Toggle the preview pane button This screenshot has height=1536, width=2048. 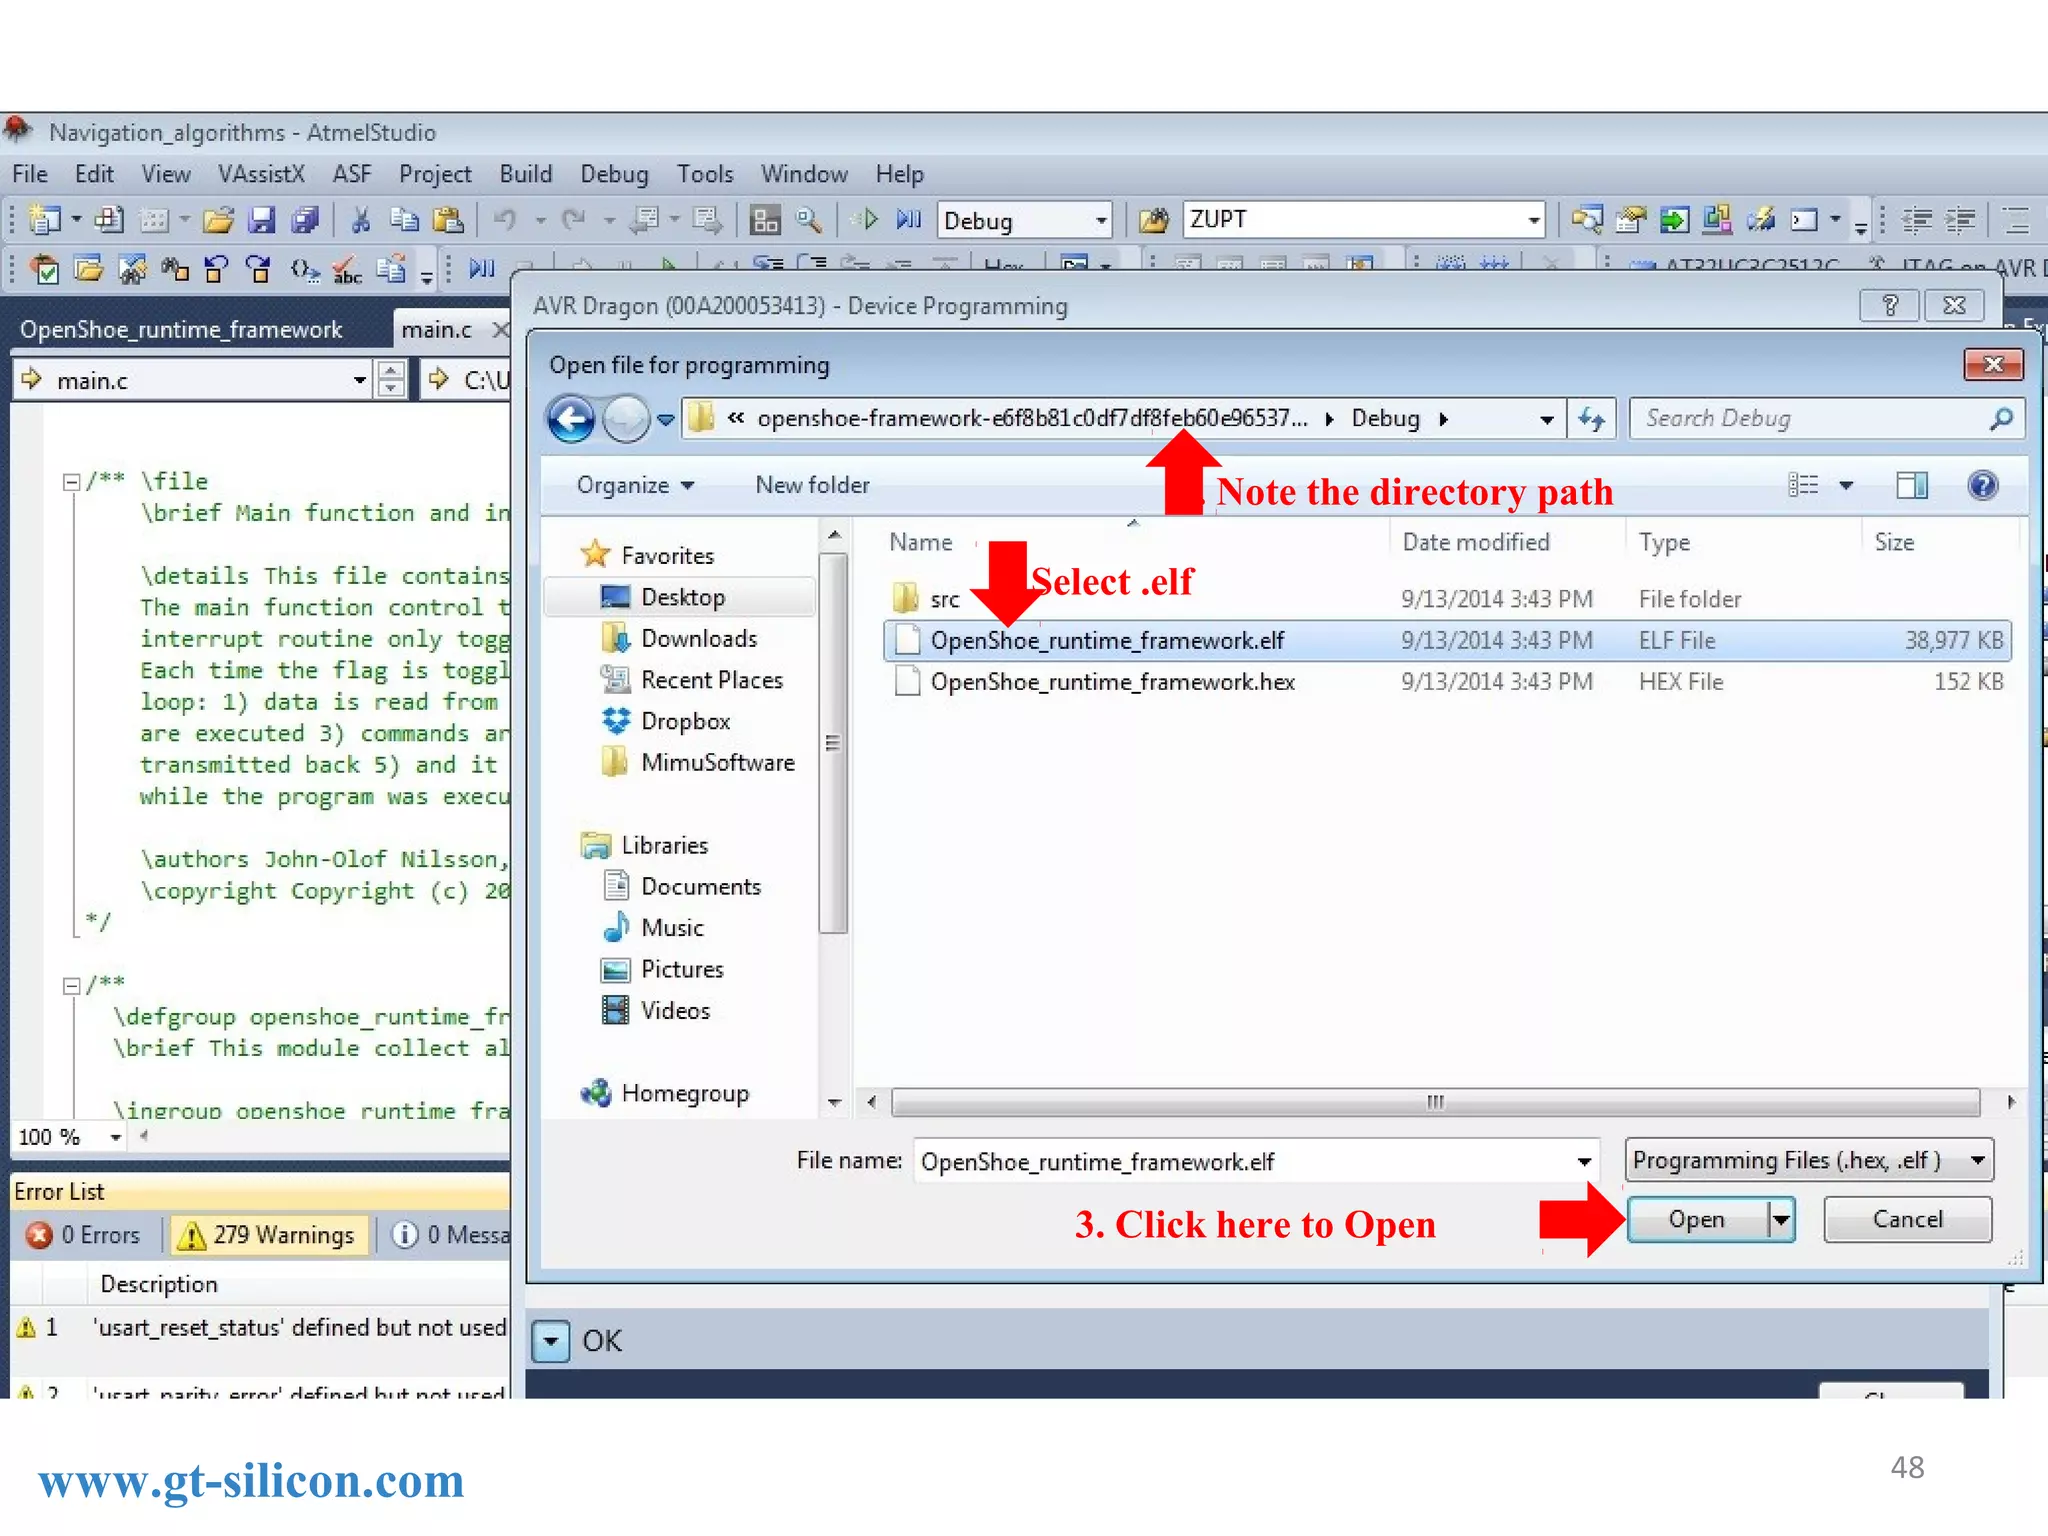coord(1912,485)
